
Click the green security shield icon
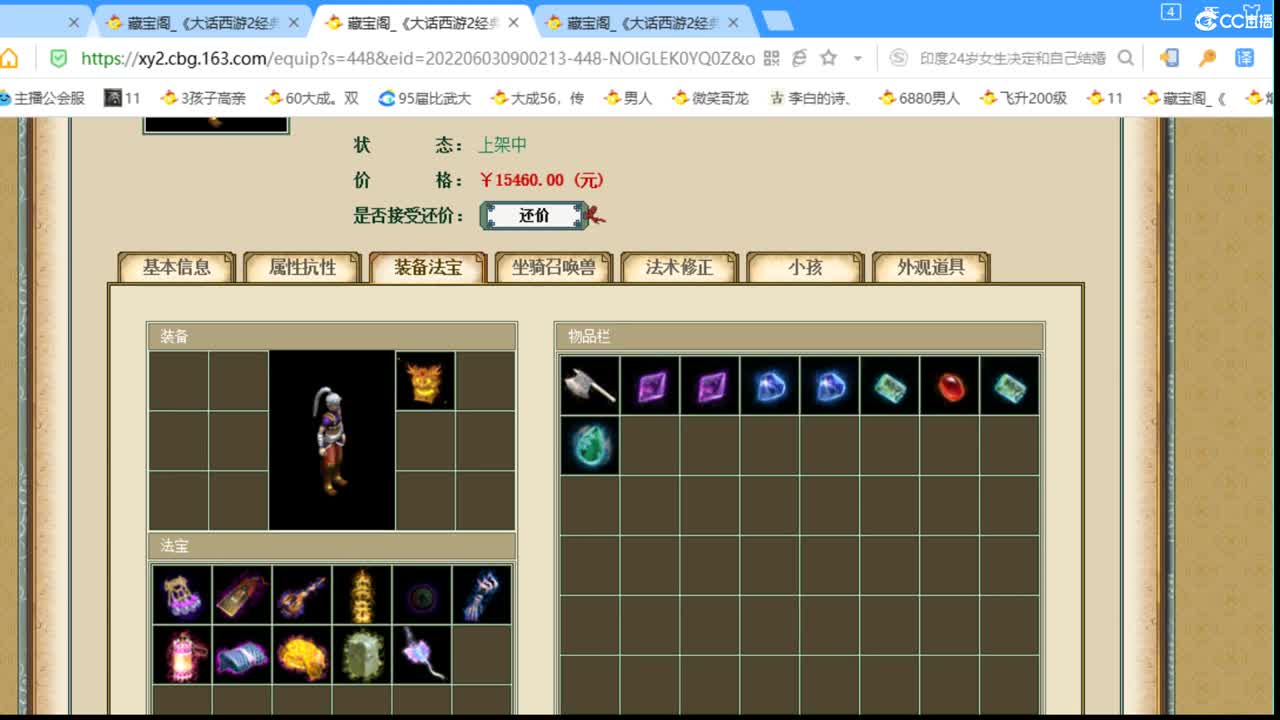58,58
